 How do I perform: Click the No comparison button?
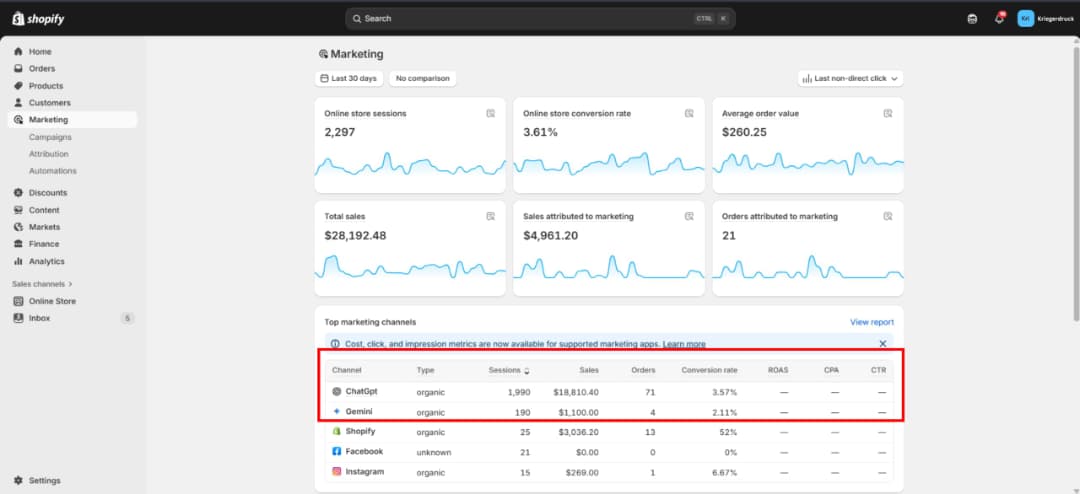tap(423, 79)
